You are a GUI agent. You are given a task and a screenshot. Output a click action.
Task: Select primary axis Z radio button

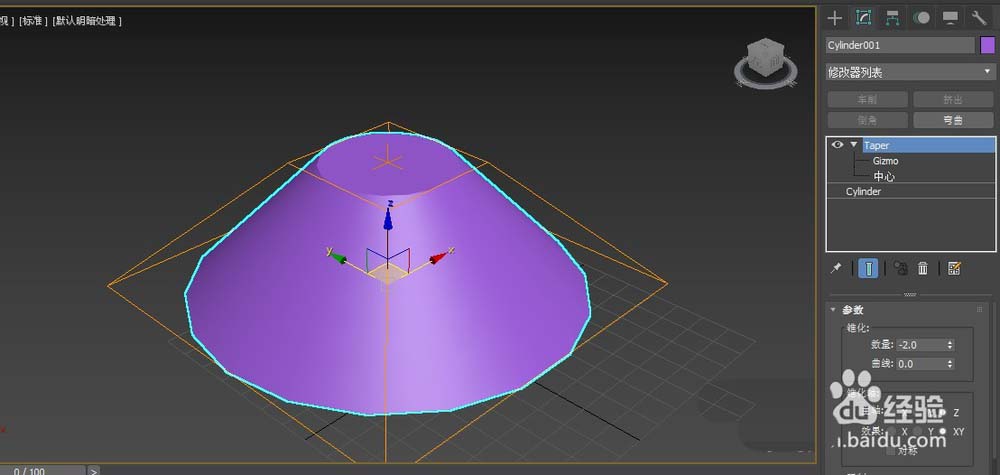943,413
